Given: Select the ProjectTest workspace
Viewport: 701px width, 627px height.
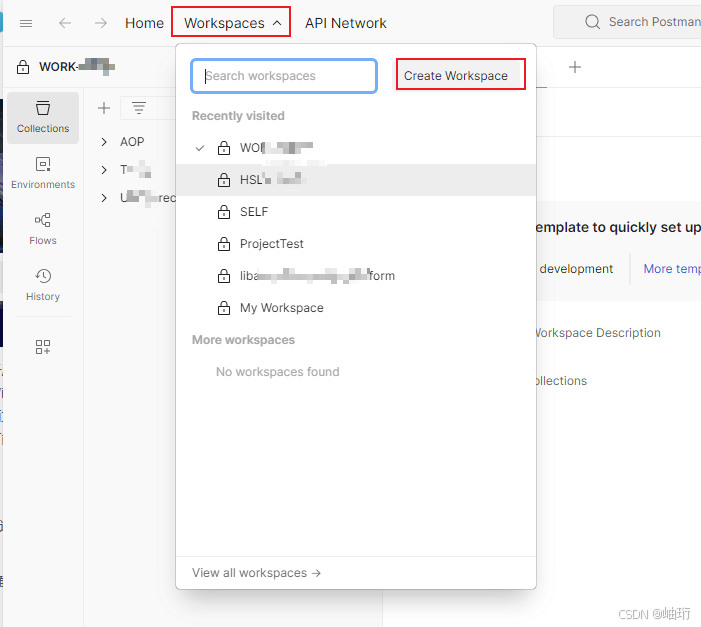Looking at the screenshot, I should tap(356, 244).
